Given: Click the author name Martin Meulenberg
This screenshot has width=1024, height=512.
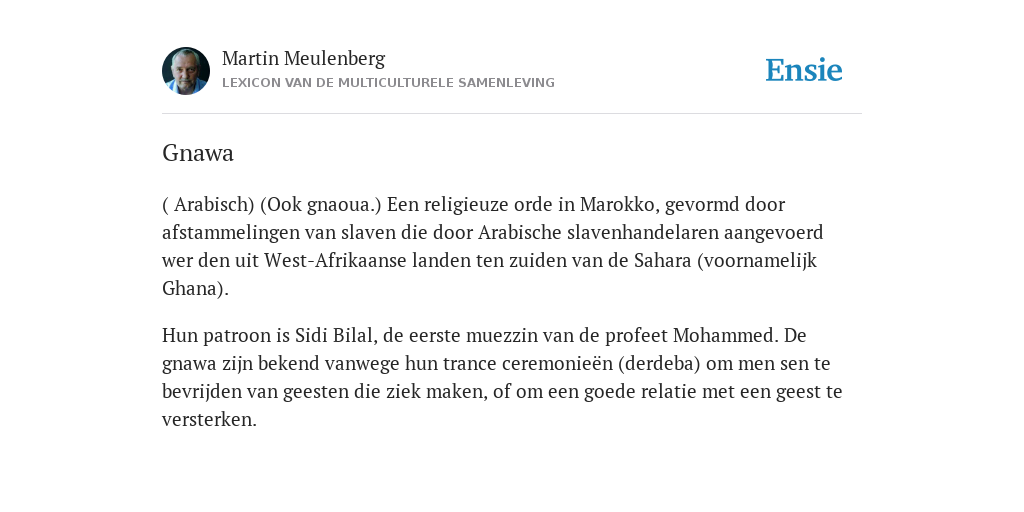Looking at the screenshot, I should [304, 59].
